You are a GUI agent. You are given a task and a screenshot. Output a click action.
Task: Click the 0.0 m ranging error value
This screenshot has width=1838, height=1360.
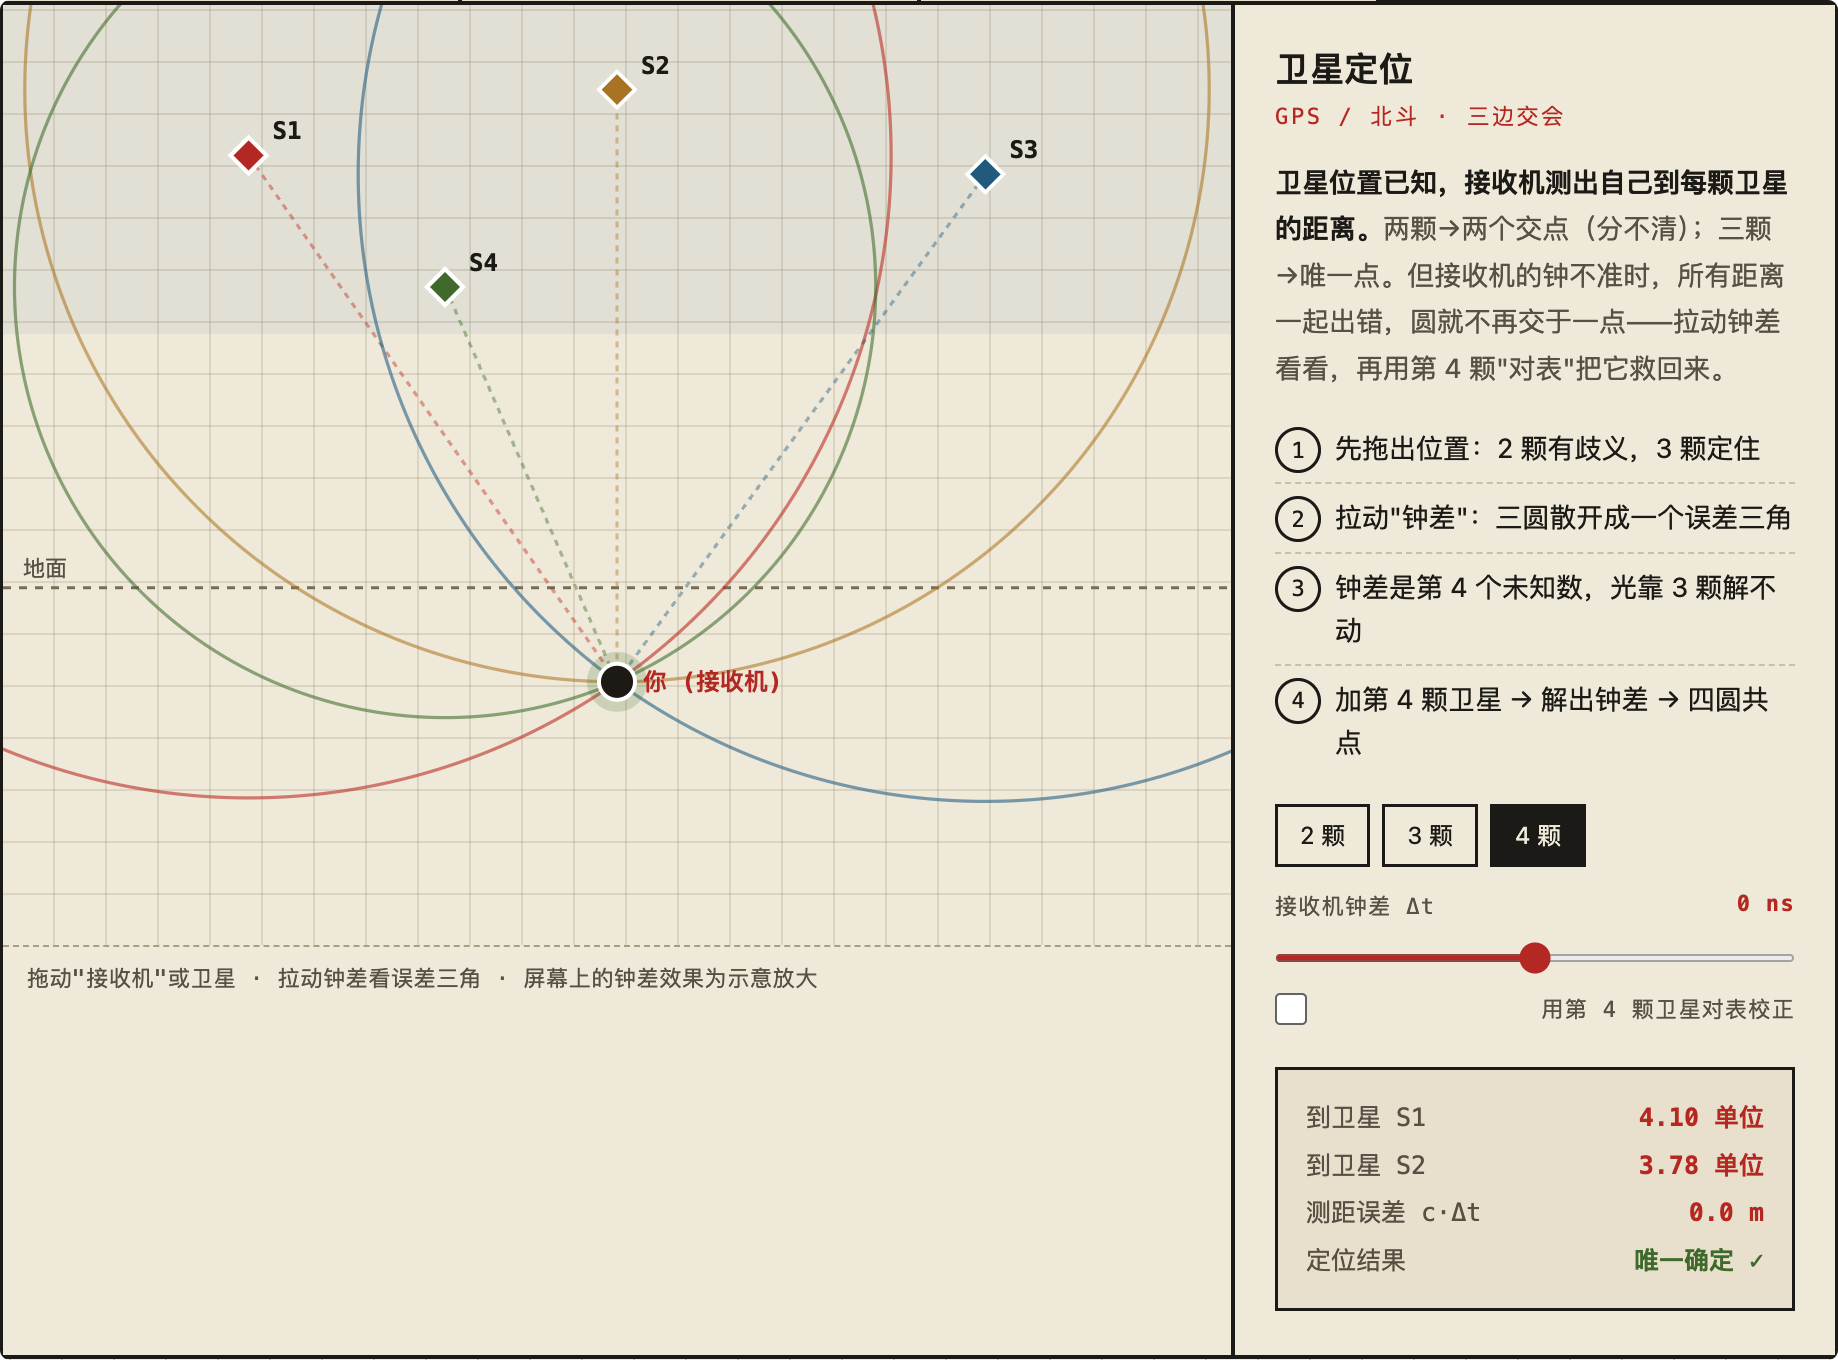click(1726, 1213)
